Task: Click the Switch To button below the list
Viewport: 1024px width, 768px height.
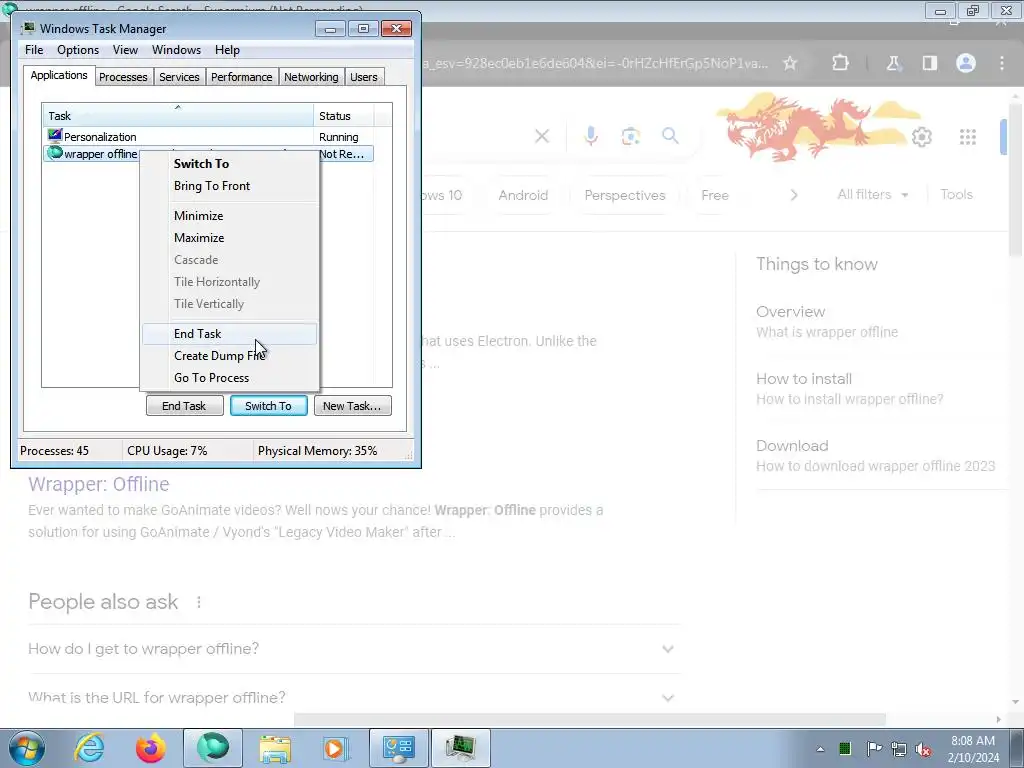Action: click(268, 406)
